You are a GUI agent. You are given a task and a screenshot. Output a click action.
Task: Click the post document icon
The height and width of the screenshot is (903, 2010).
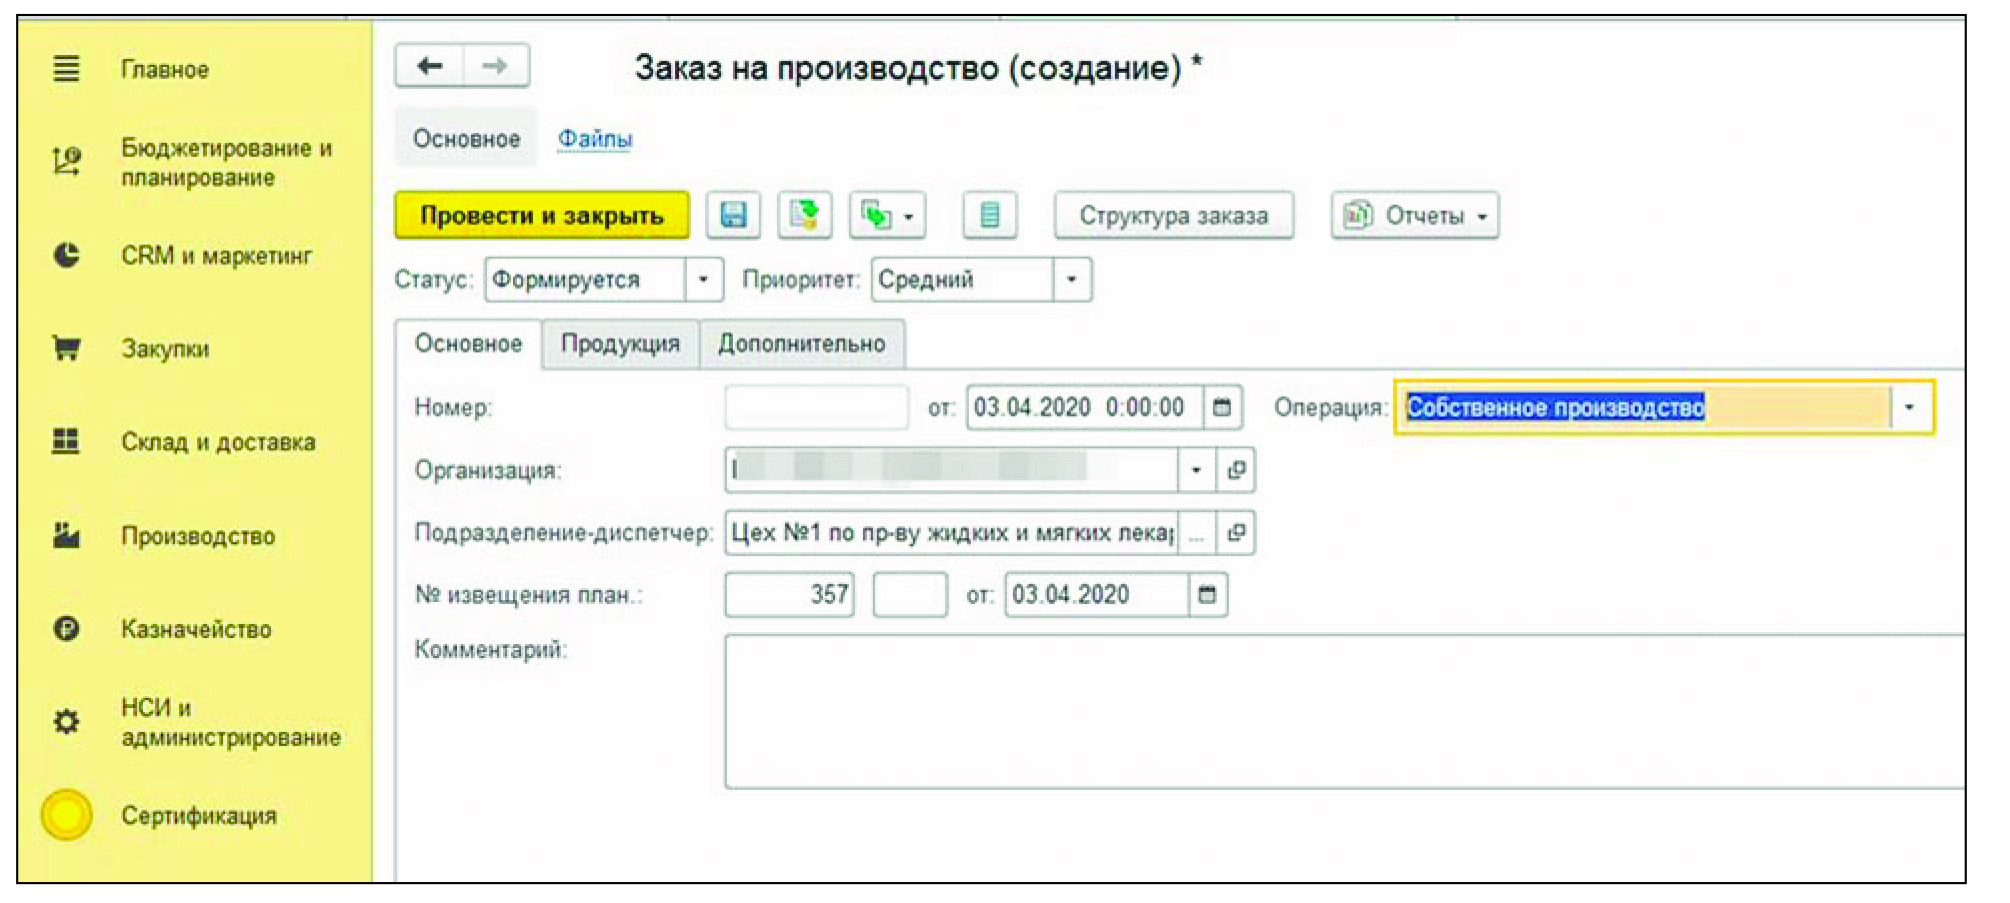click(x=804, y=216)
